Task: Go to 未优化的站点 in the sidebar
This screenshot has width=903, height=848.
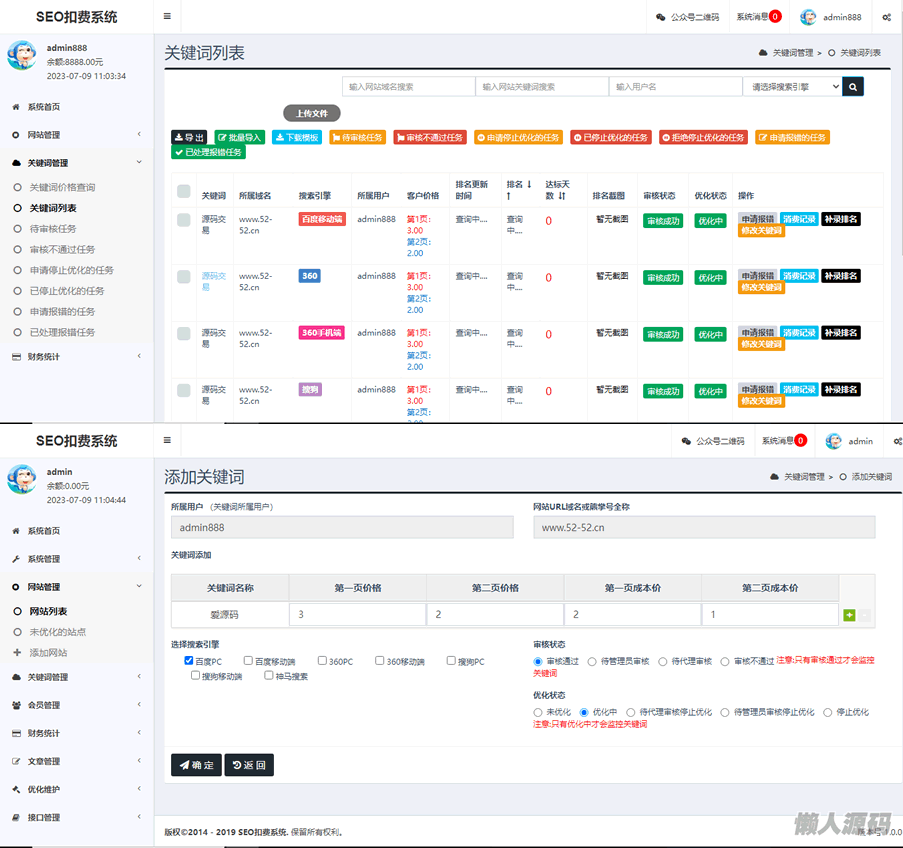Action: point(57,632)
